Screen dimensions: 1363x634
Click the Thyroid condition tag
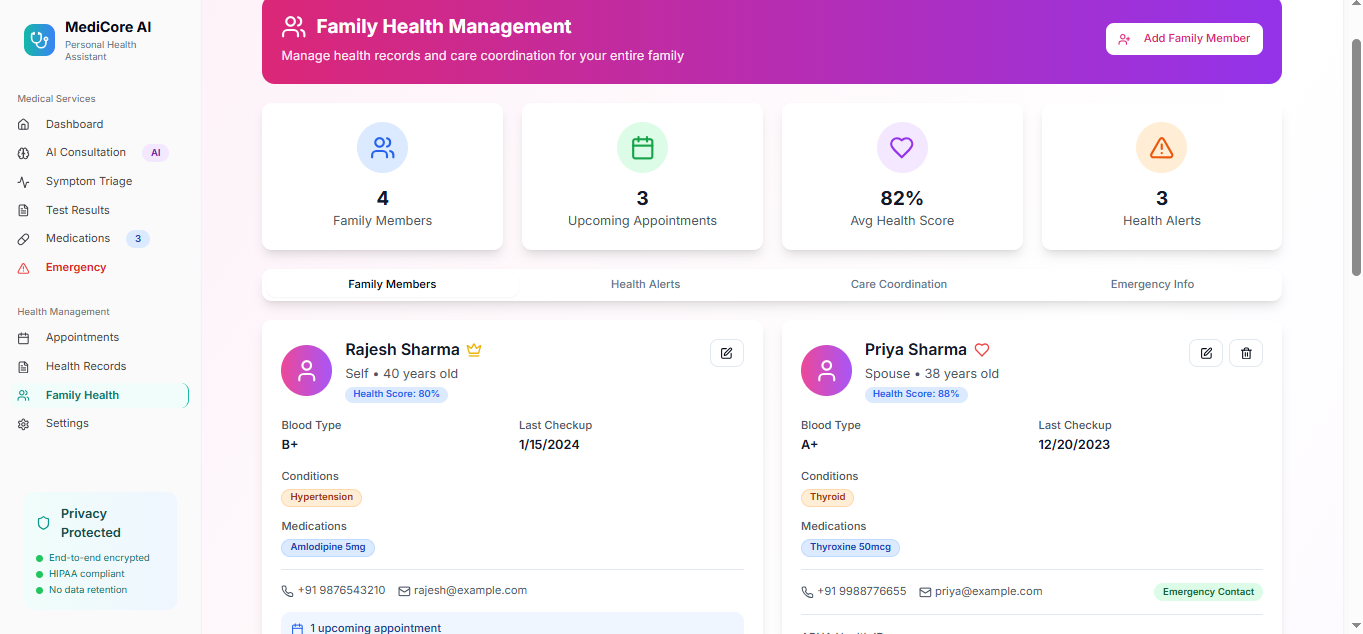[828, 497]
